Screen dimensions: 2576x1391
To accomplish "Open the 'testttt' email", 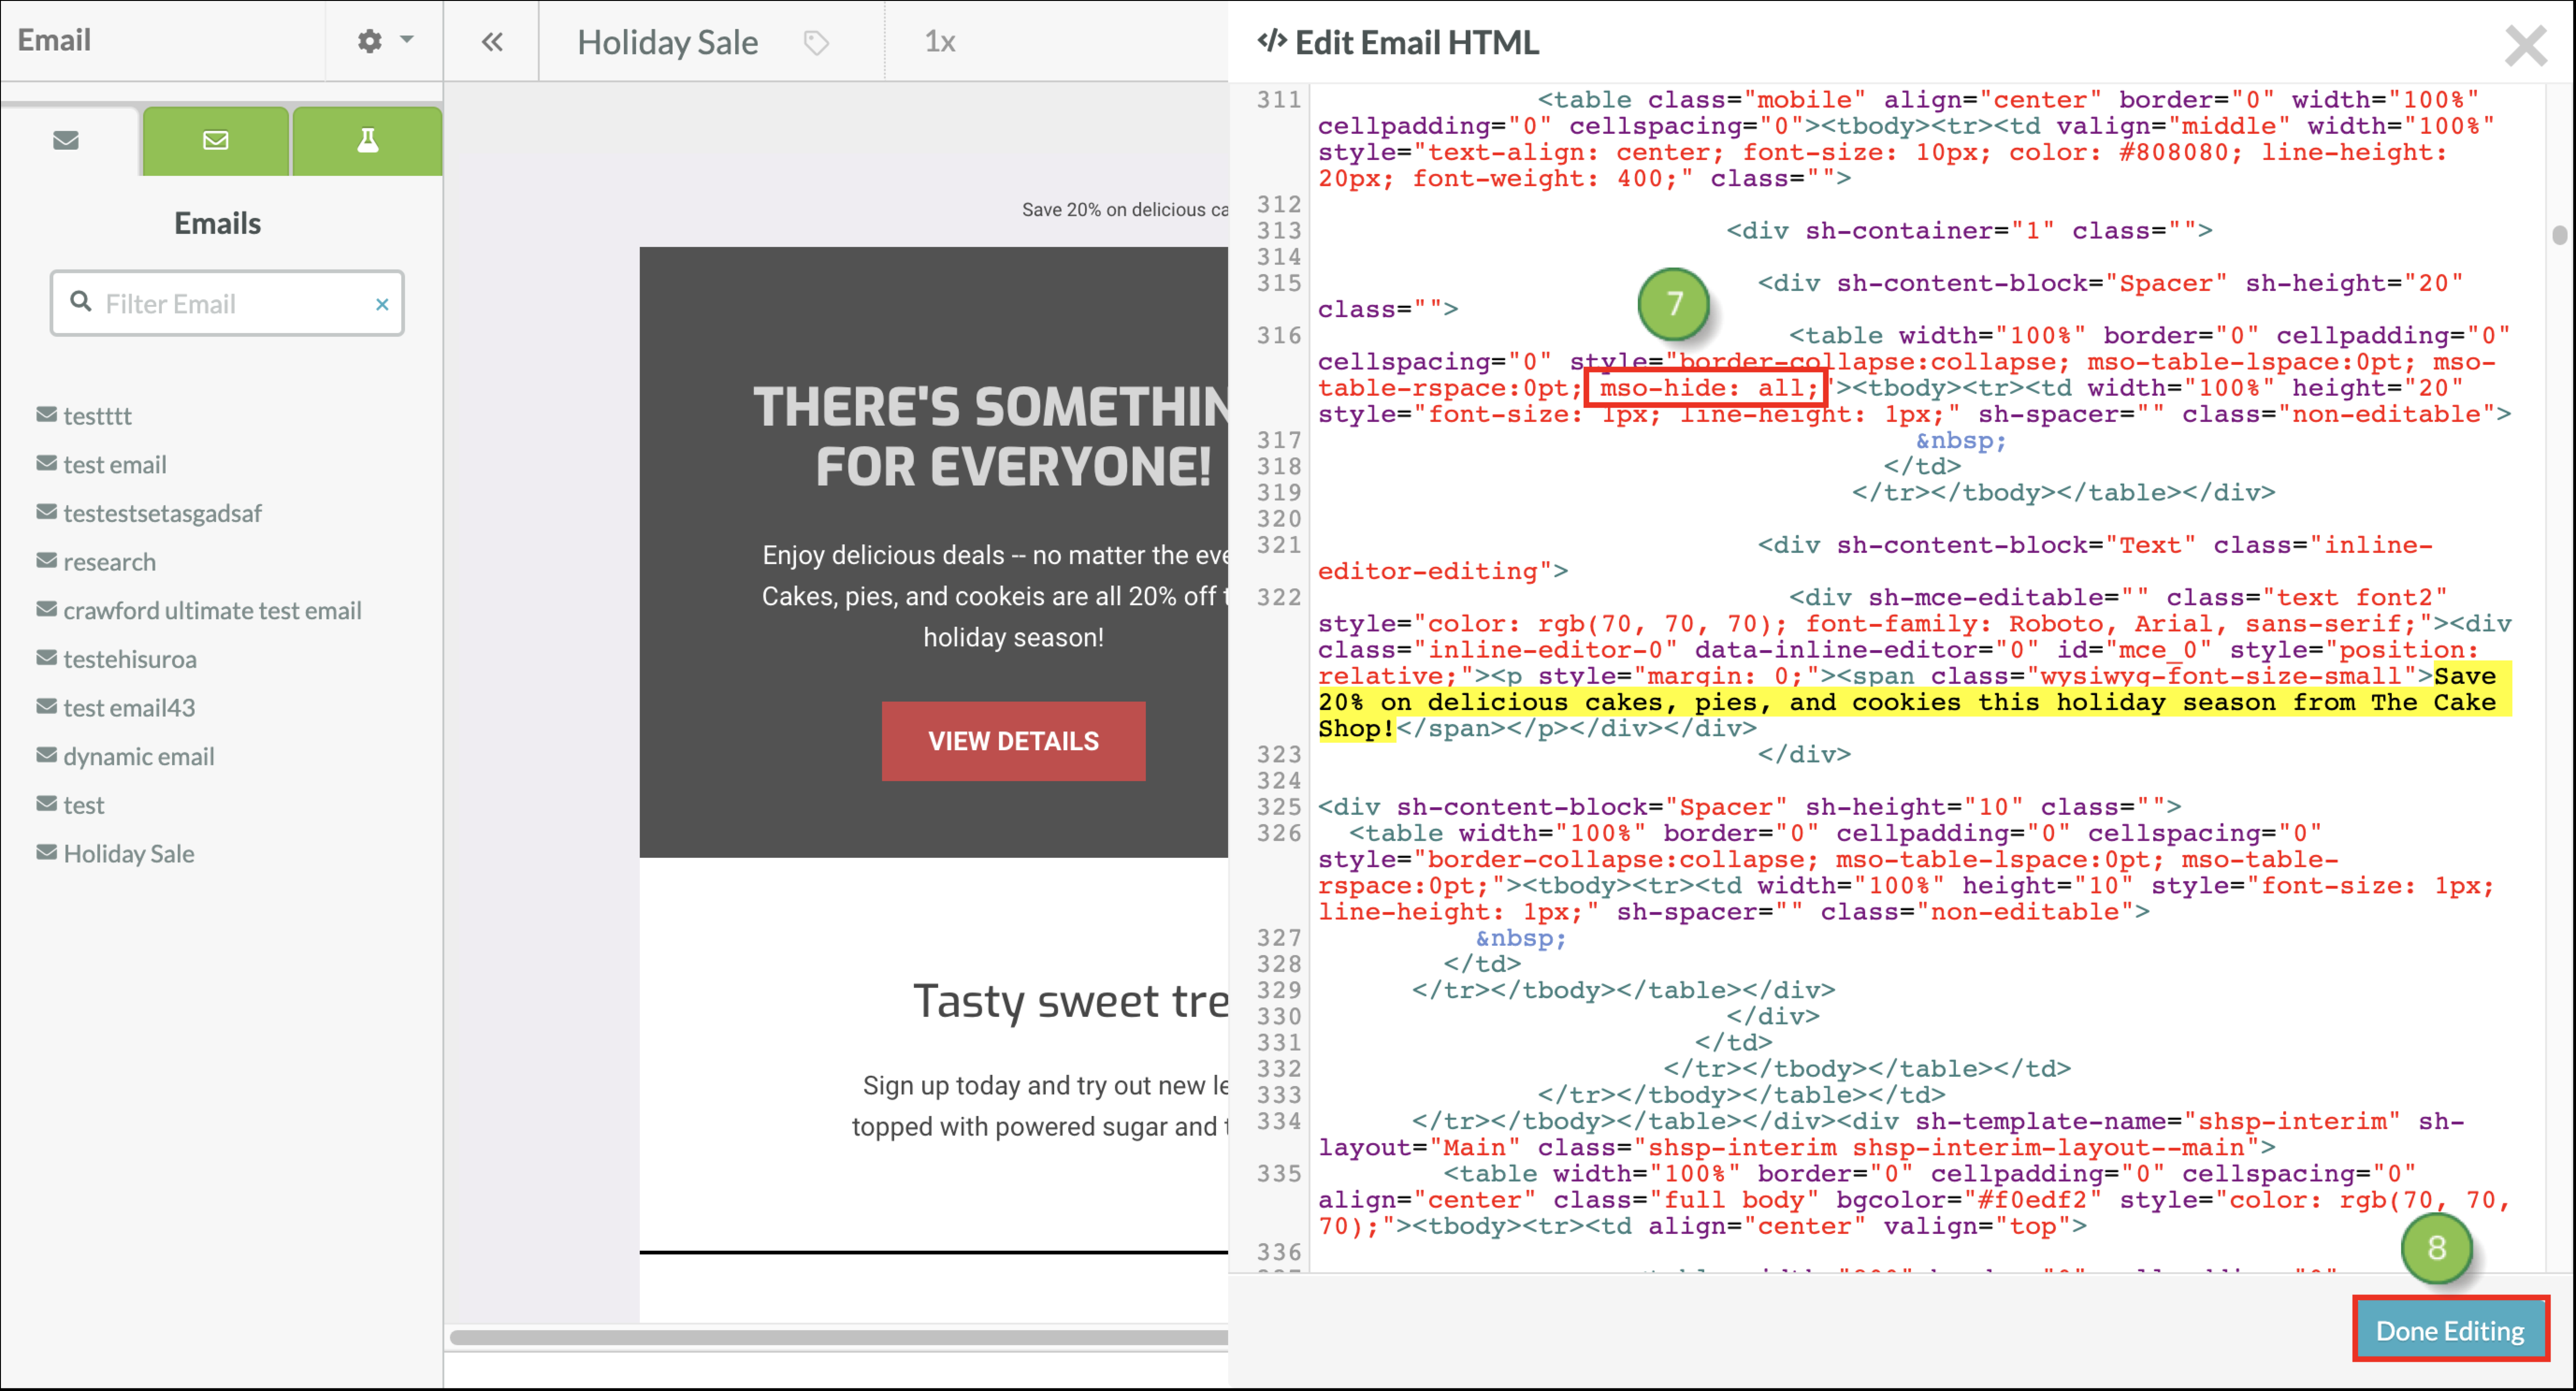I will [x=97, y=416].
